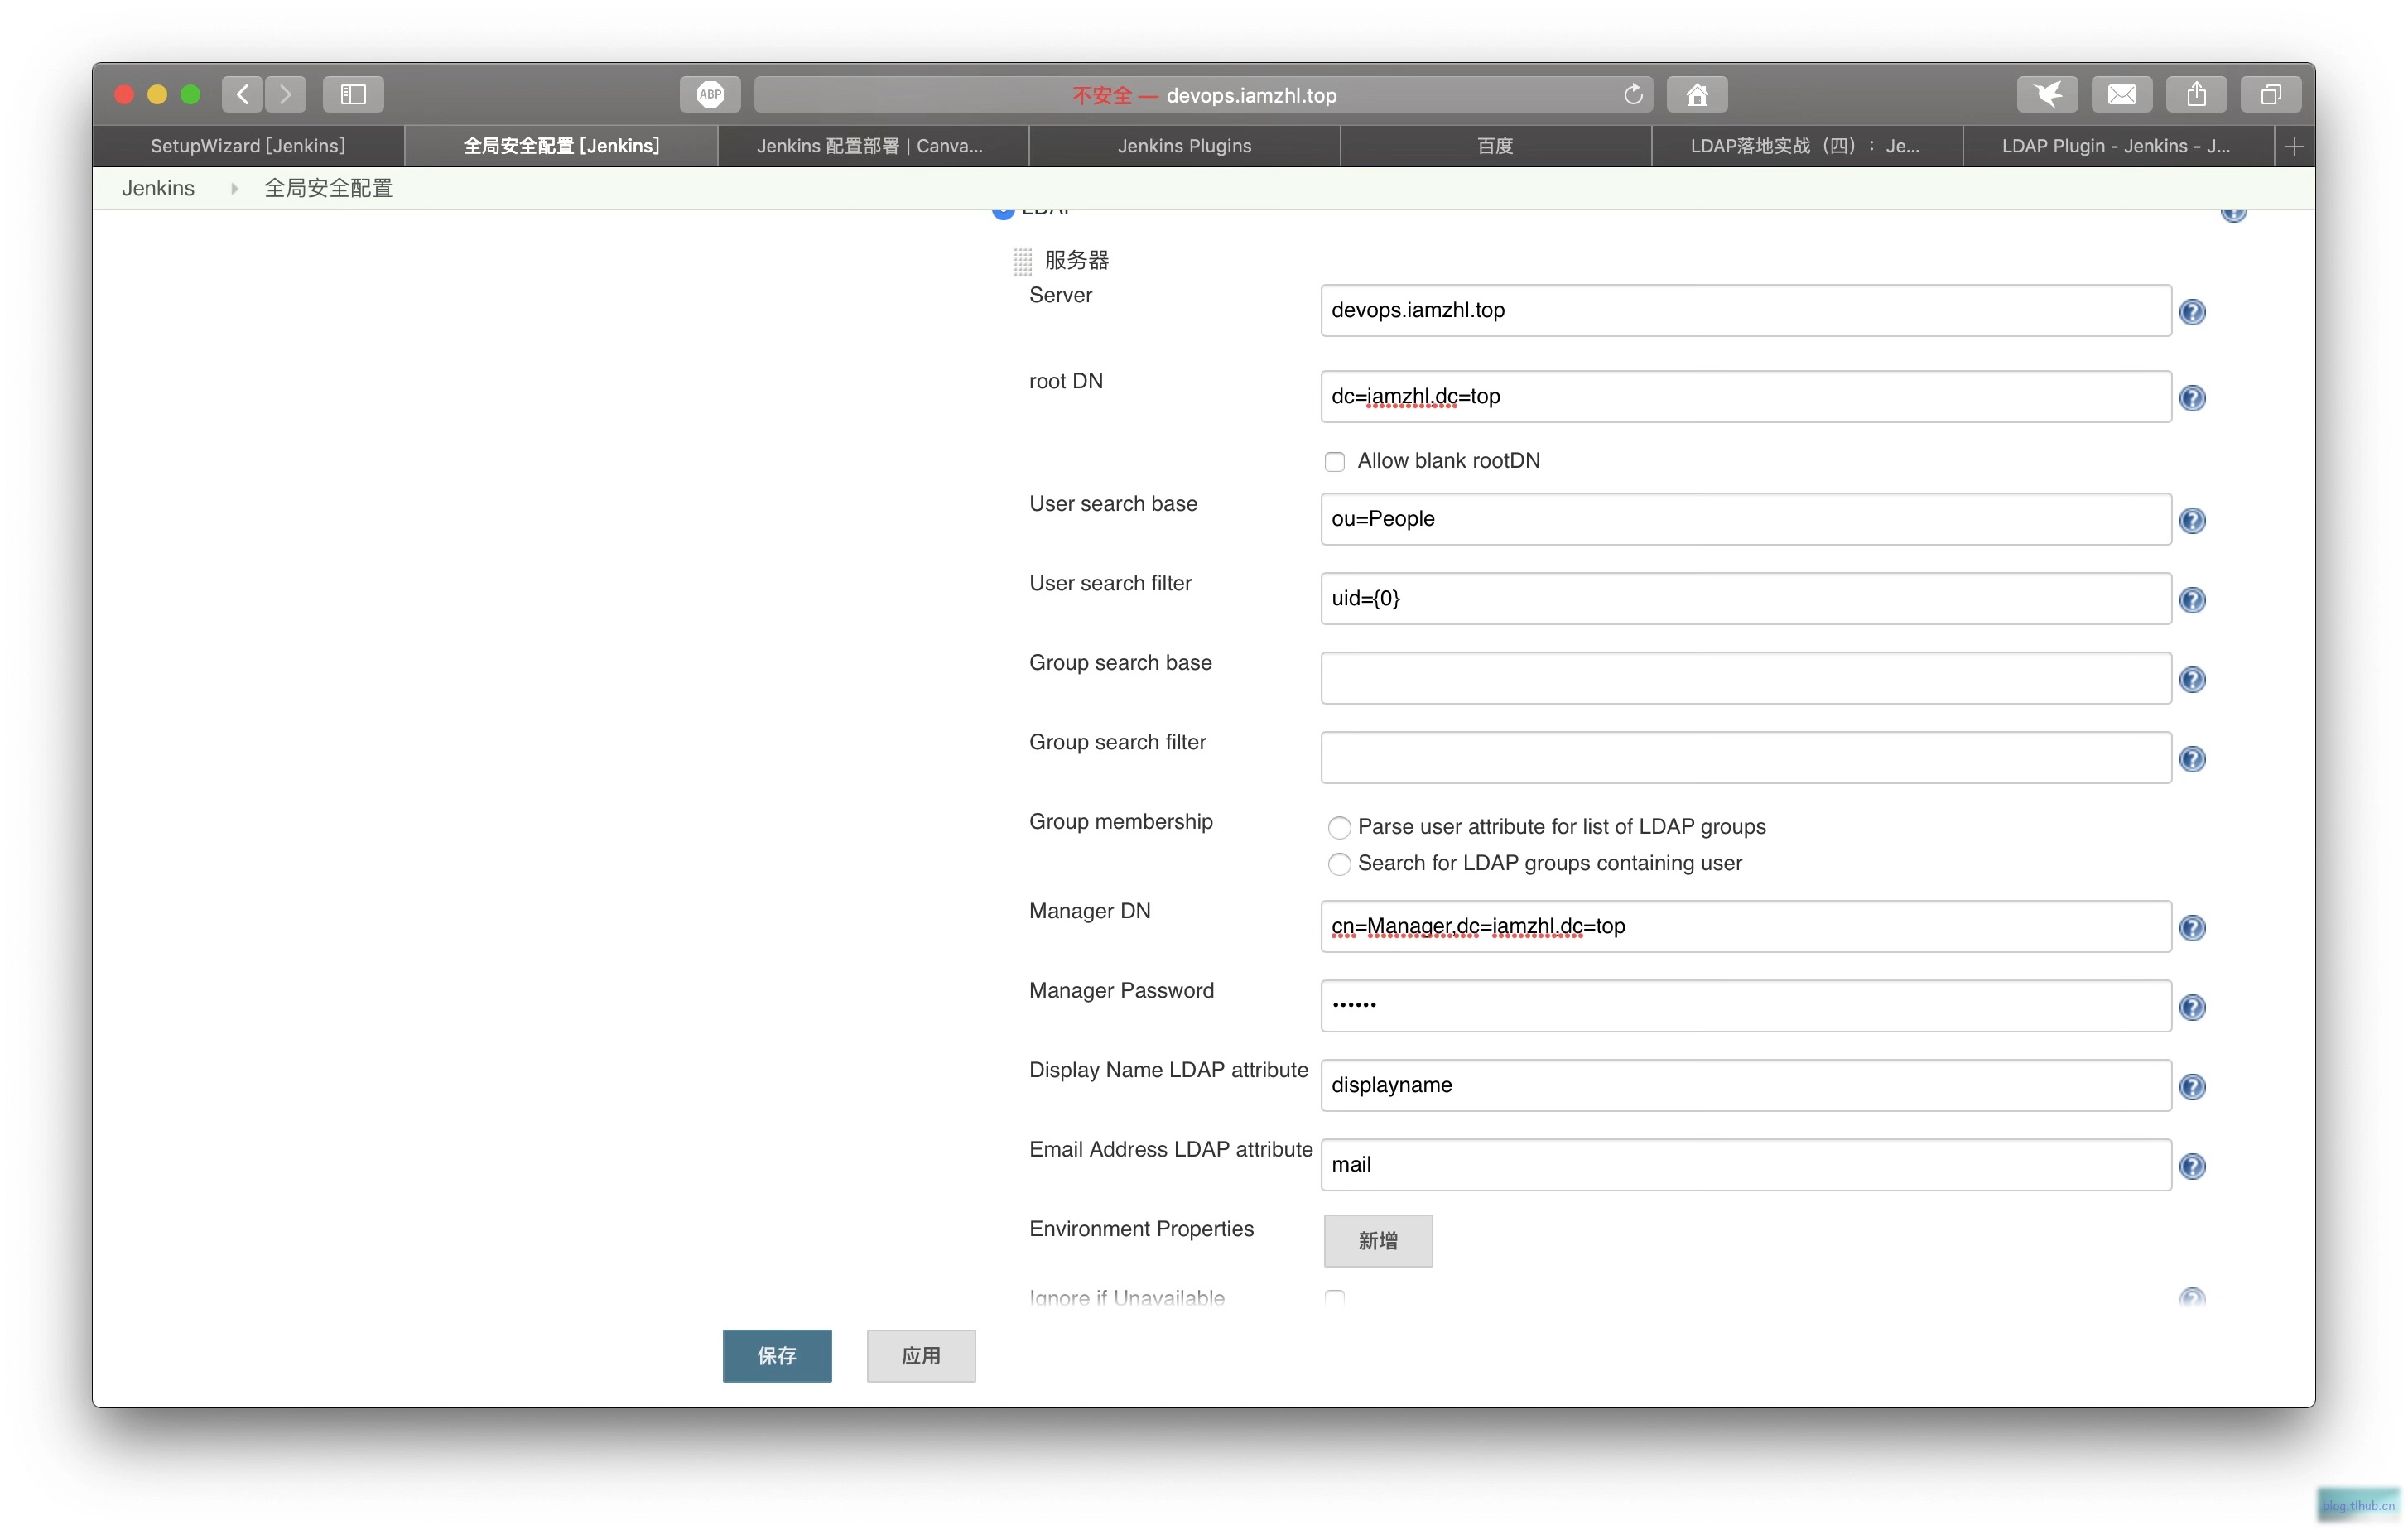Open help for Display Name LDAP attribute
Image resolution: width=2408 pixels, height=1530 pixels.
point(2191,1086)
